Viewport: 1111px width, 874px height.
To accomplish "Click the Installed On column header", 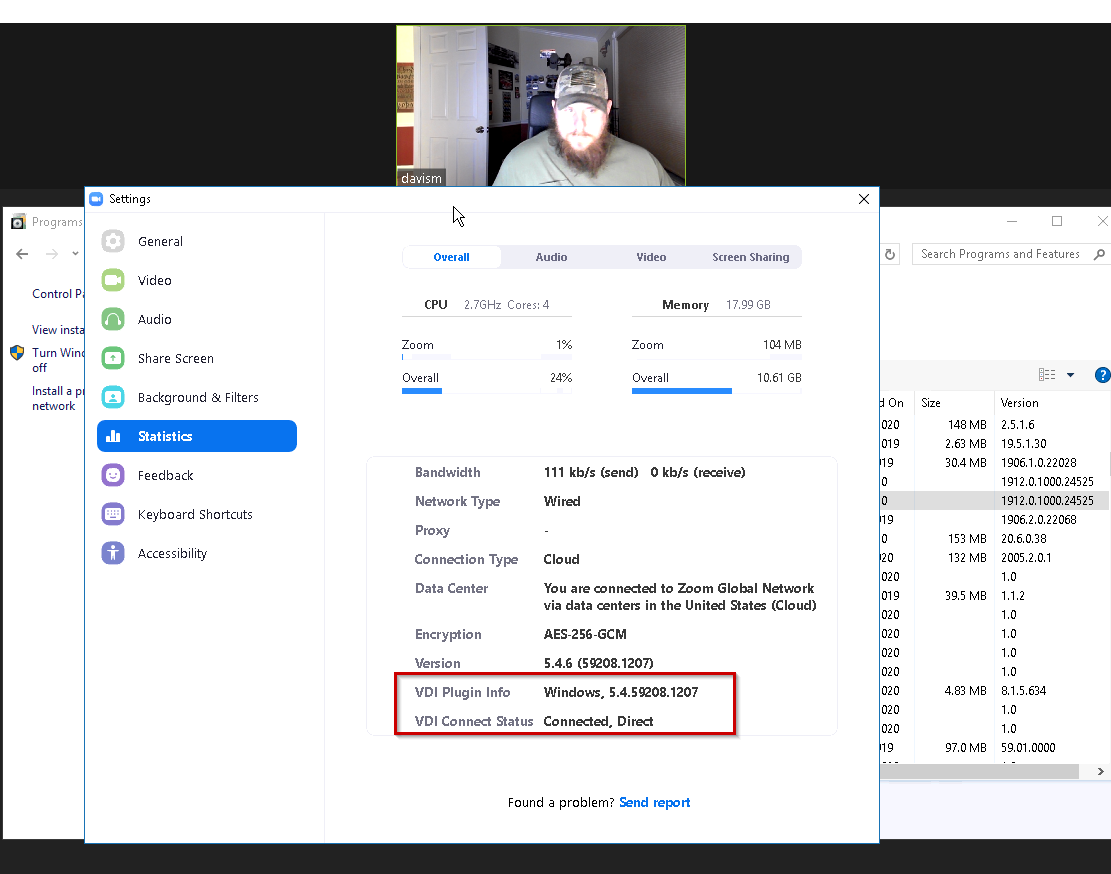I will tap(896, 403).
